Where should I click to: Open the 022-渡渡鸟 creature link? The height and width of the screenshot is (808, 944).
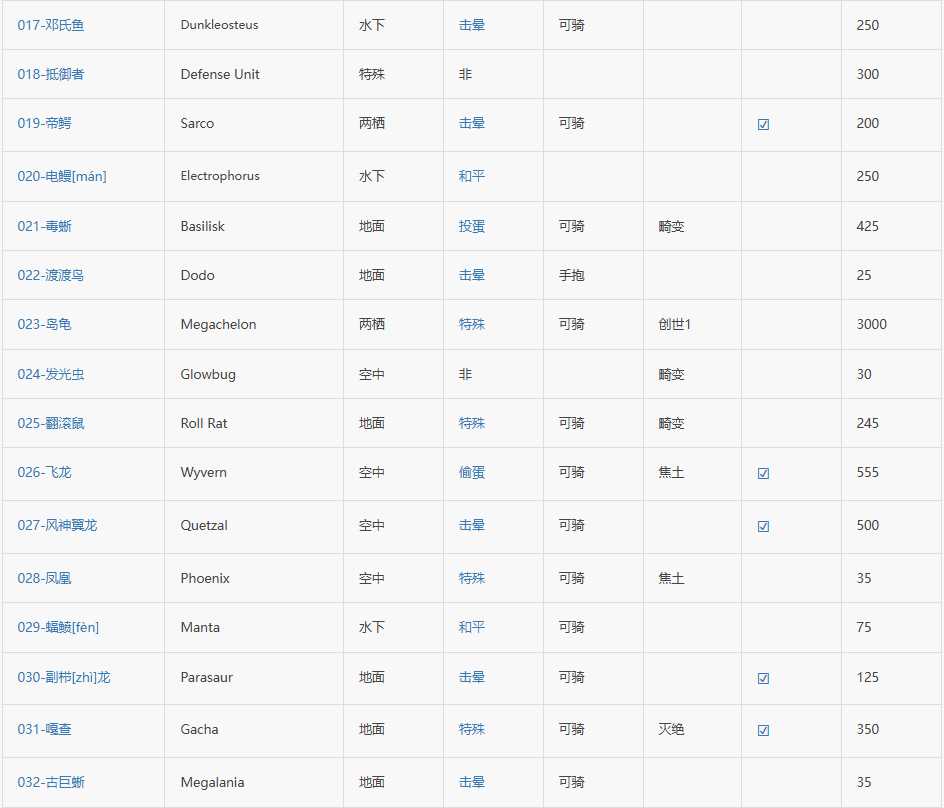click(51, 275)
